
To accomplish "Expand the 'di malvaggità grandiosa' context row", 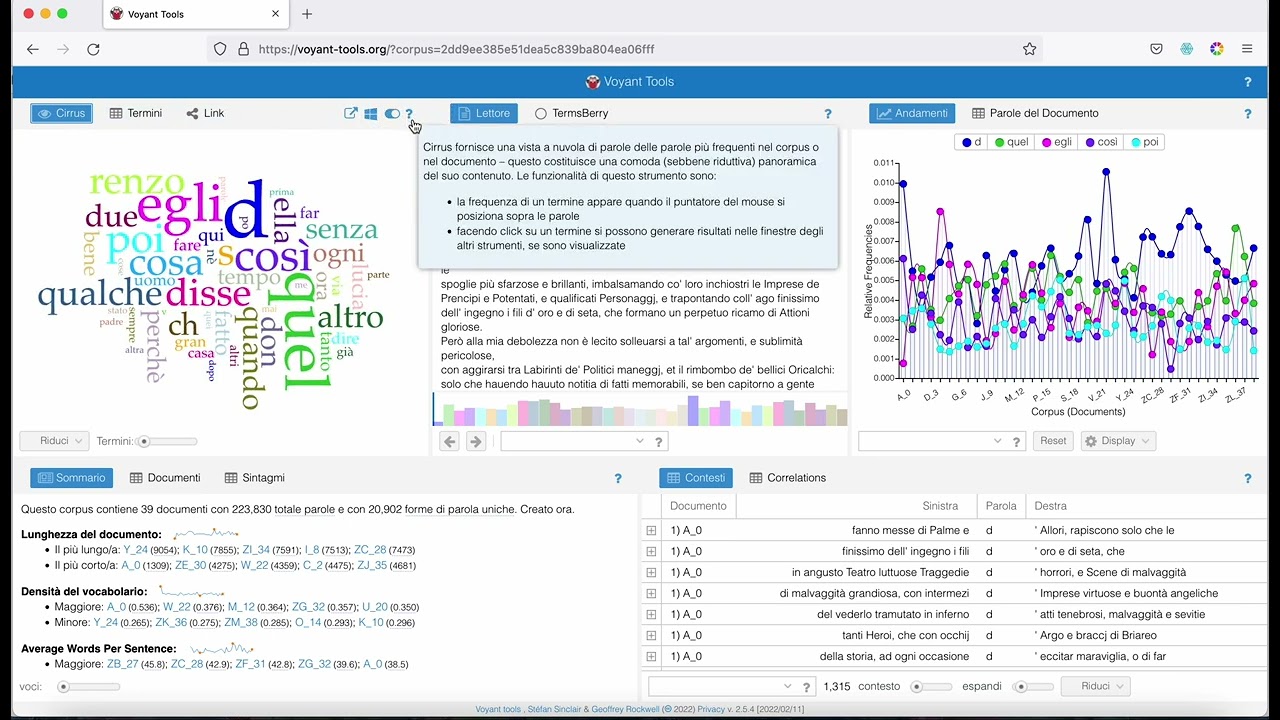I will tap(651, 594).
